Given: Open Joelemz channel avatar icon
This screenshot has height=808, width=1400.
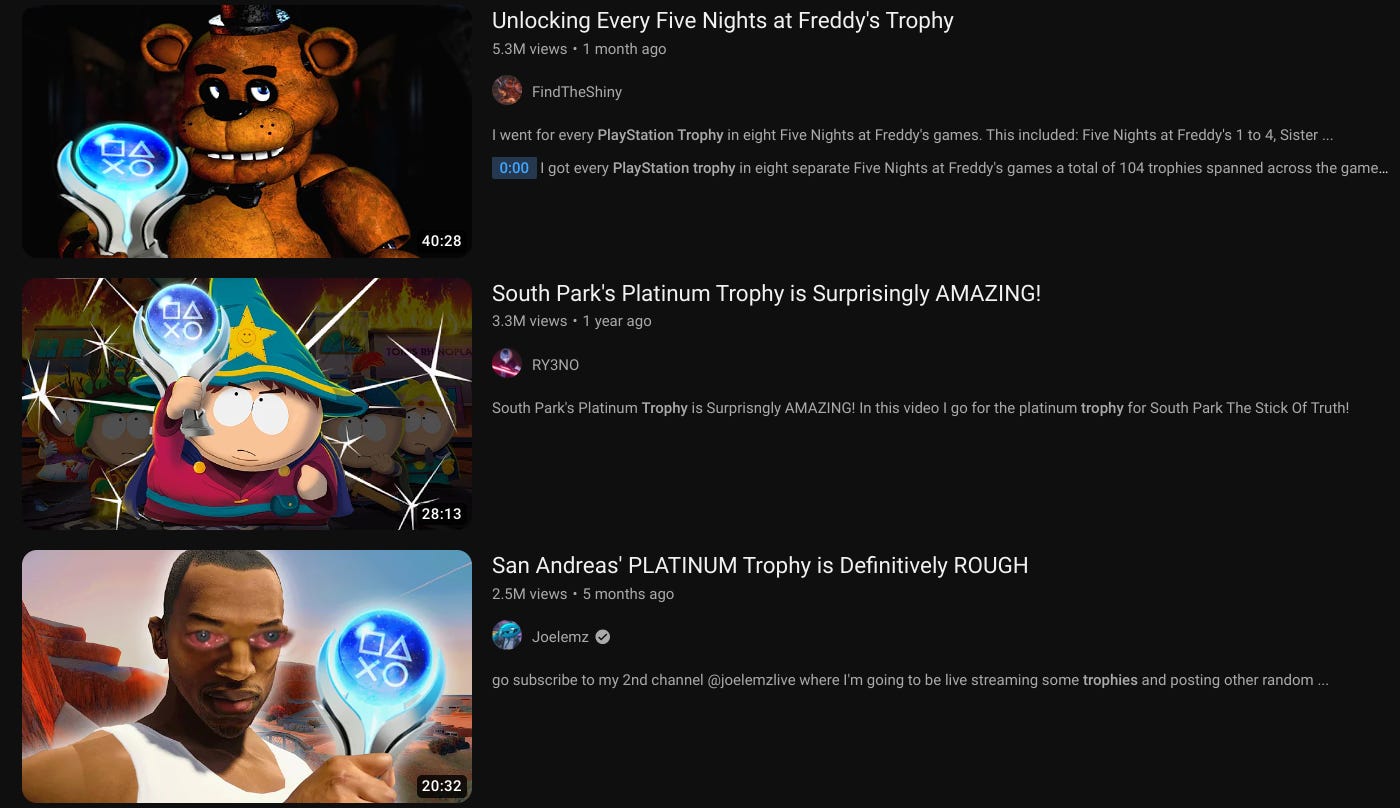Looking at the screenshot, I should (507, 636).
